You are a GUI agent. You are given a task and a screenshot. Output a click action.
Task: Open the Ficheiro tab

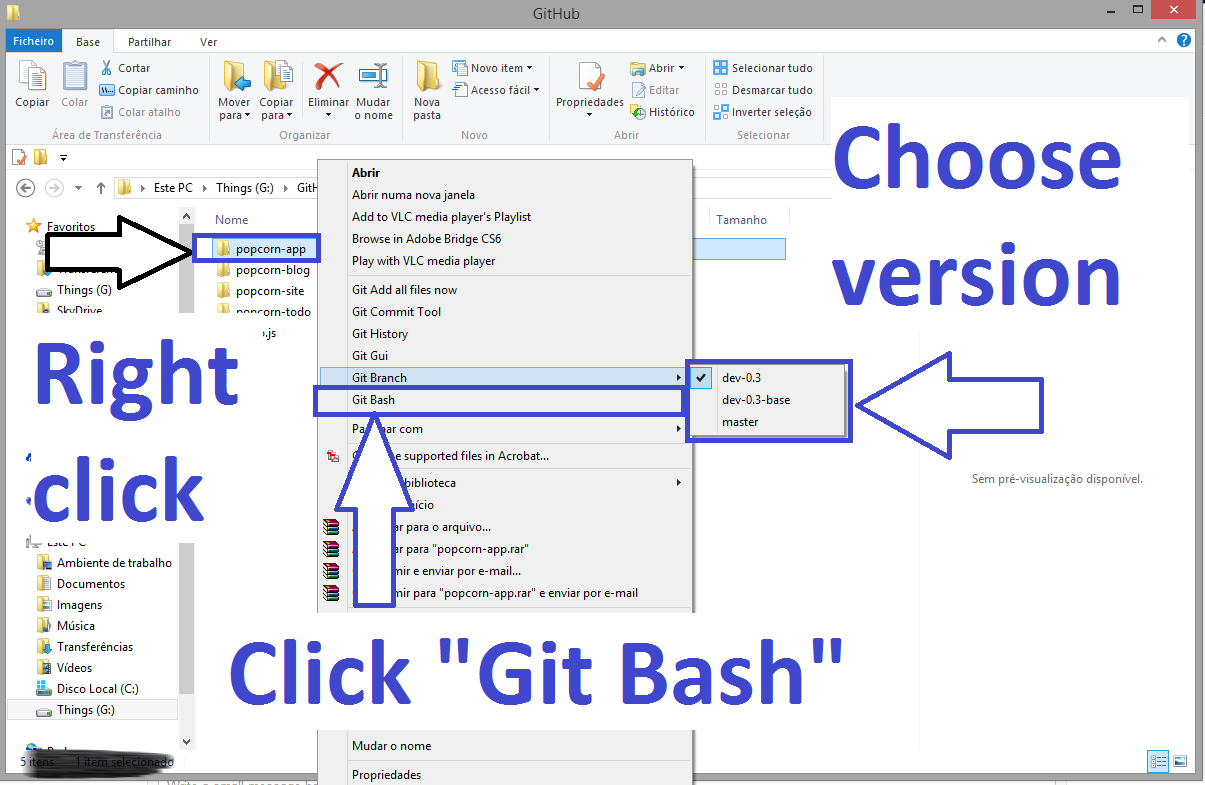tap(34, 42)
